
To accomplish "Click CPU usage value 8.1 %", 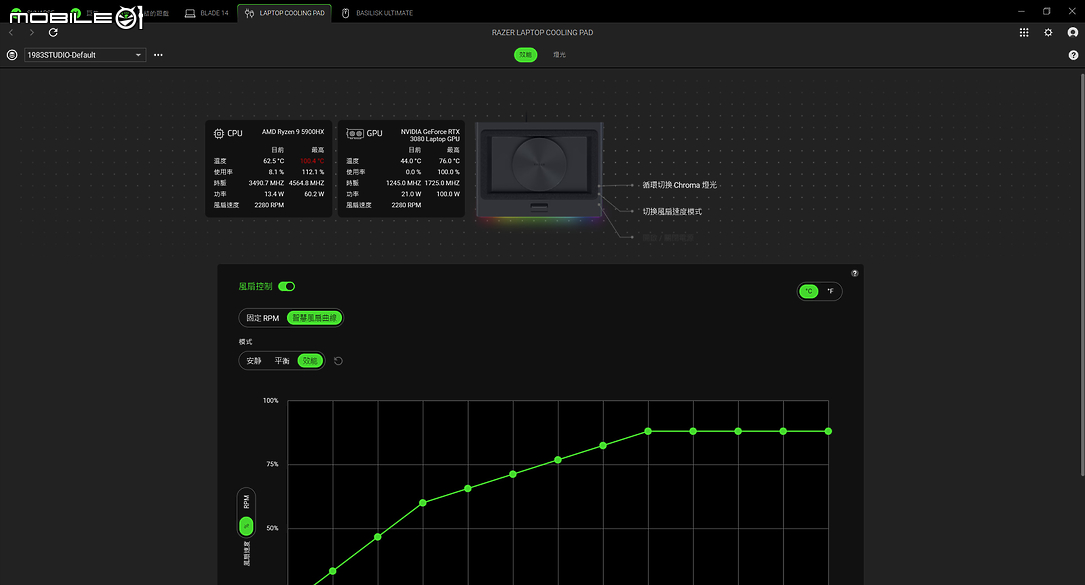I will [x=276, y=172].
